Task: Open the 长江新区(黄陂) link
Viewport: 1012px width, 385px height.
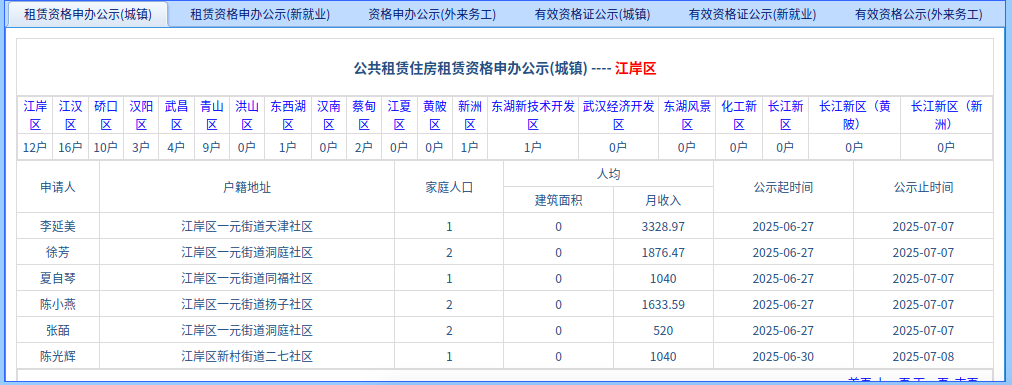Action: [x=855, y=115]
